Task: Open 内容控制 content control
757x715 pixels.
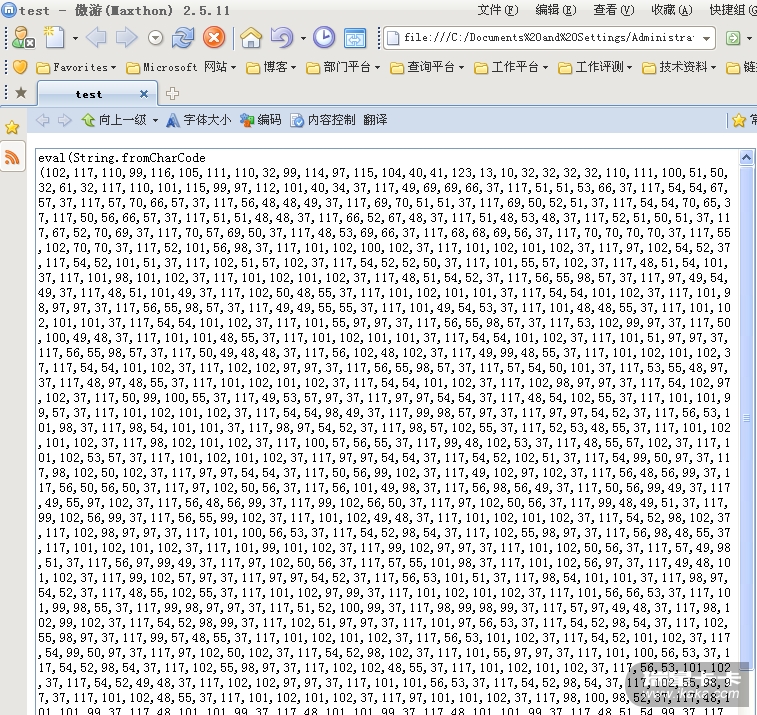Action: [323, 120]
